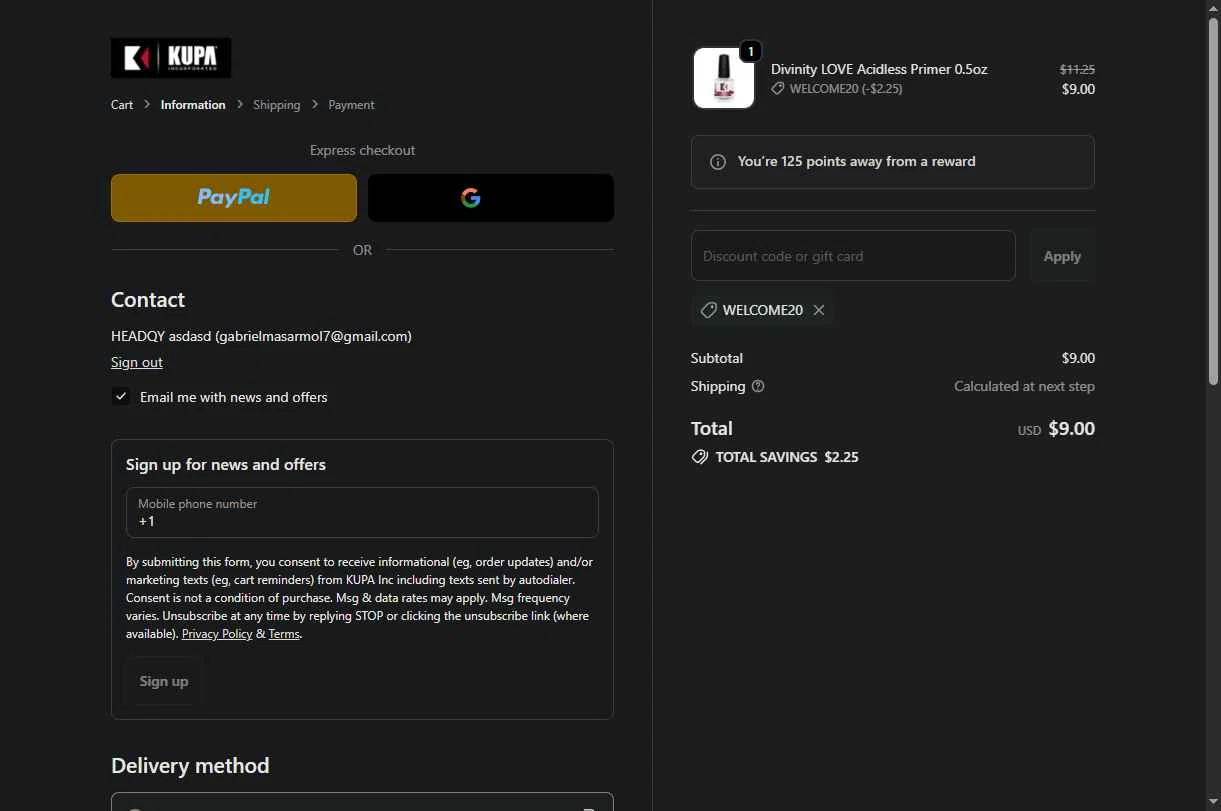Uncheck Email me with news and offers
The width and height of the screenshot is (1221, 811).
(x=121, y=397)
